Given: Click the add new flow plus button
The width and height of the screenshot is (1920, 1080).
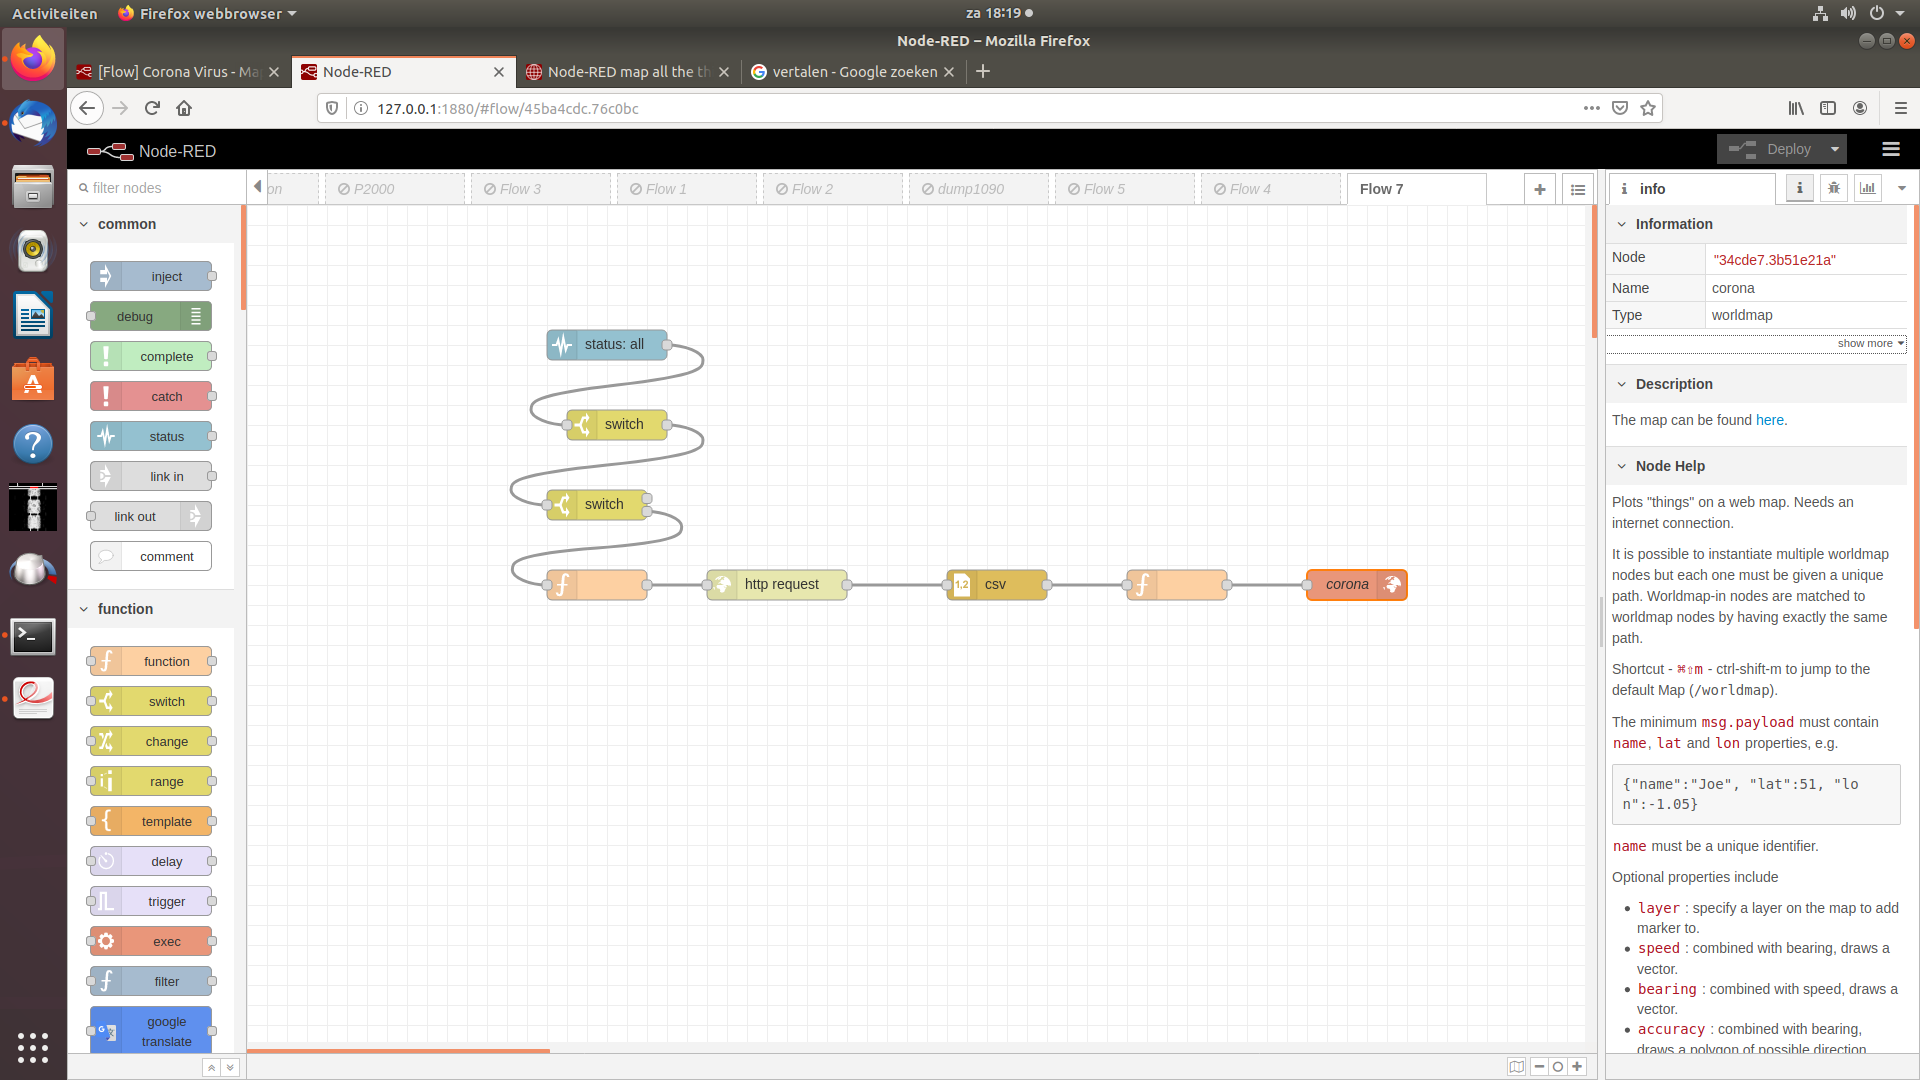Looking at the screenshot, I should [x=1539, y=189].
